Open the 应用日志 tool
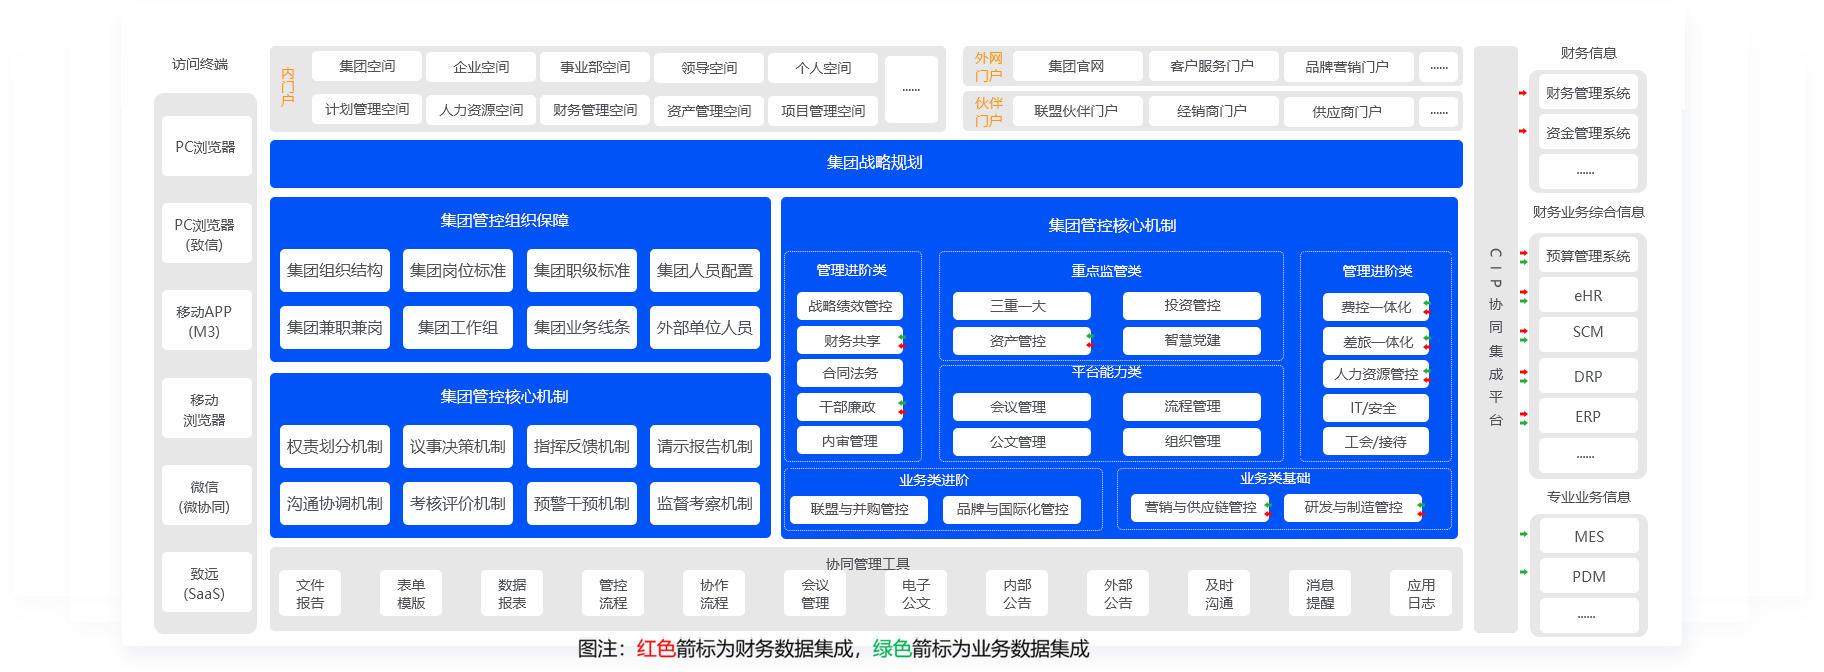 pyautogui.click(x=1420, y=594)
